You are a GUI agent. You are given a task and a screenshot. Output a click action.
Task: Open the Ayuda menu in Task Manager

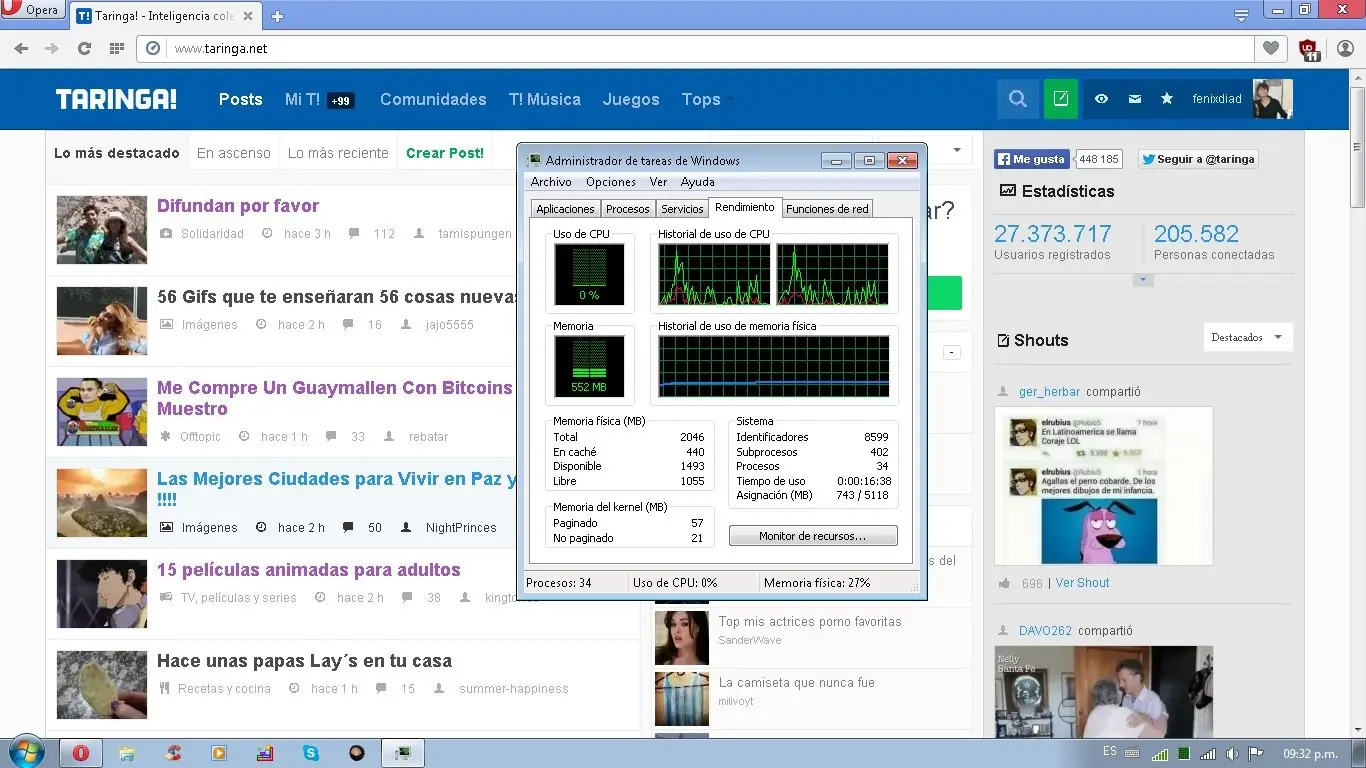click(x=697, y=182)
